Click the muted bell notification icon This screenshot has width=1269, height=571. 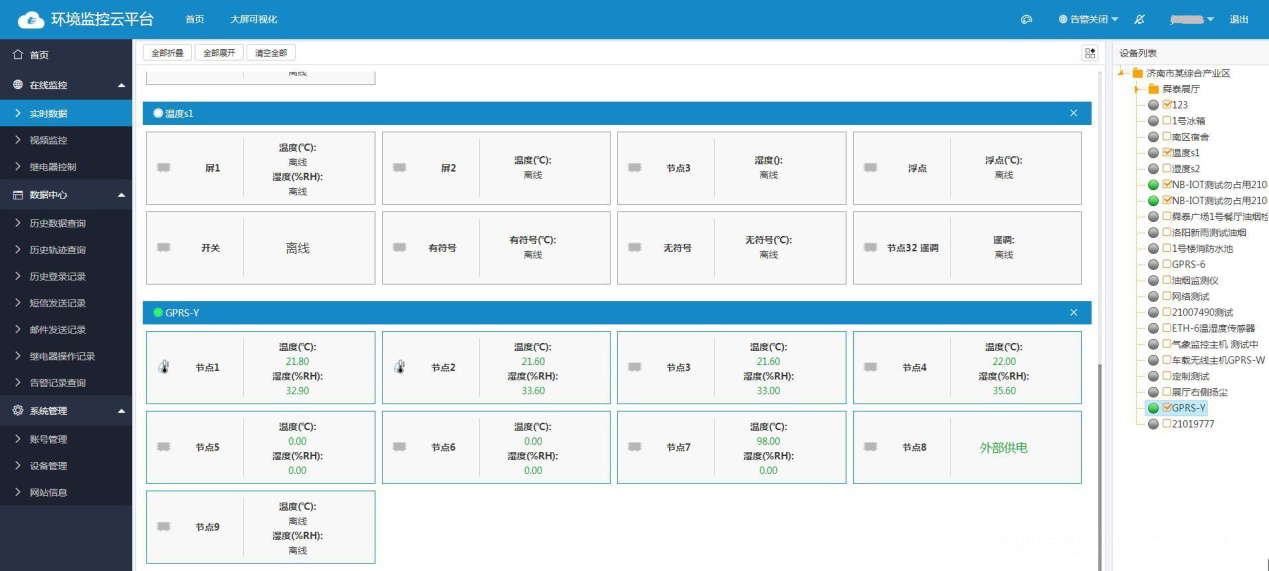click(x=1139, y=20)
